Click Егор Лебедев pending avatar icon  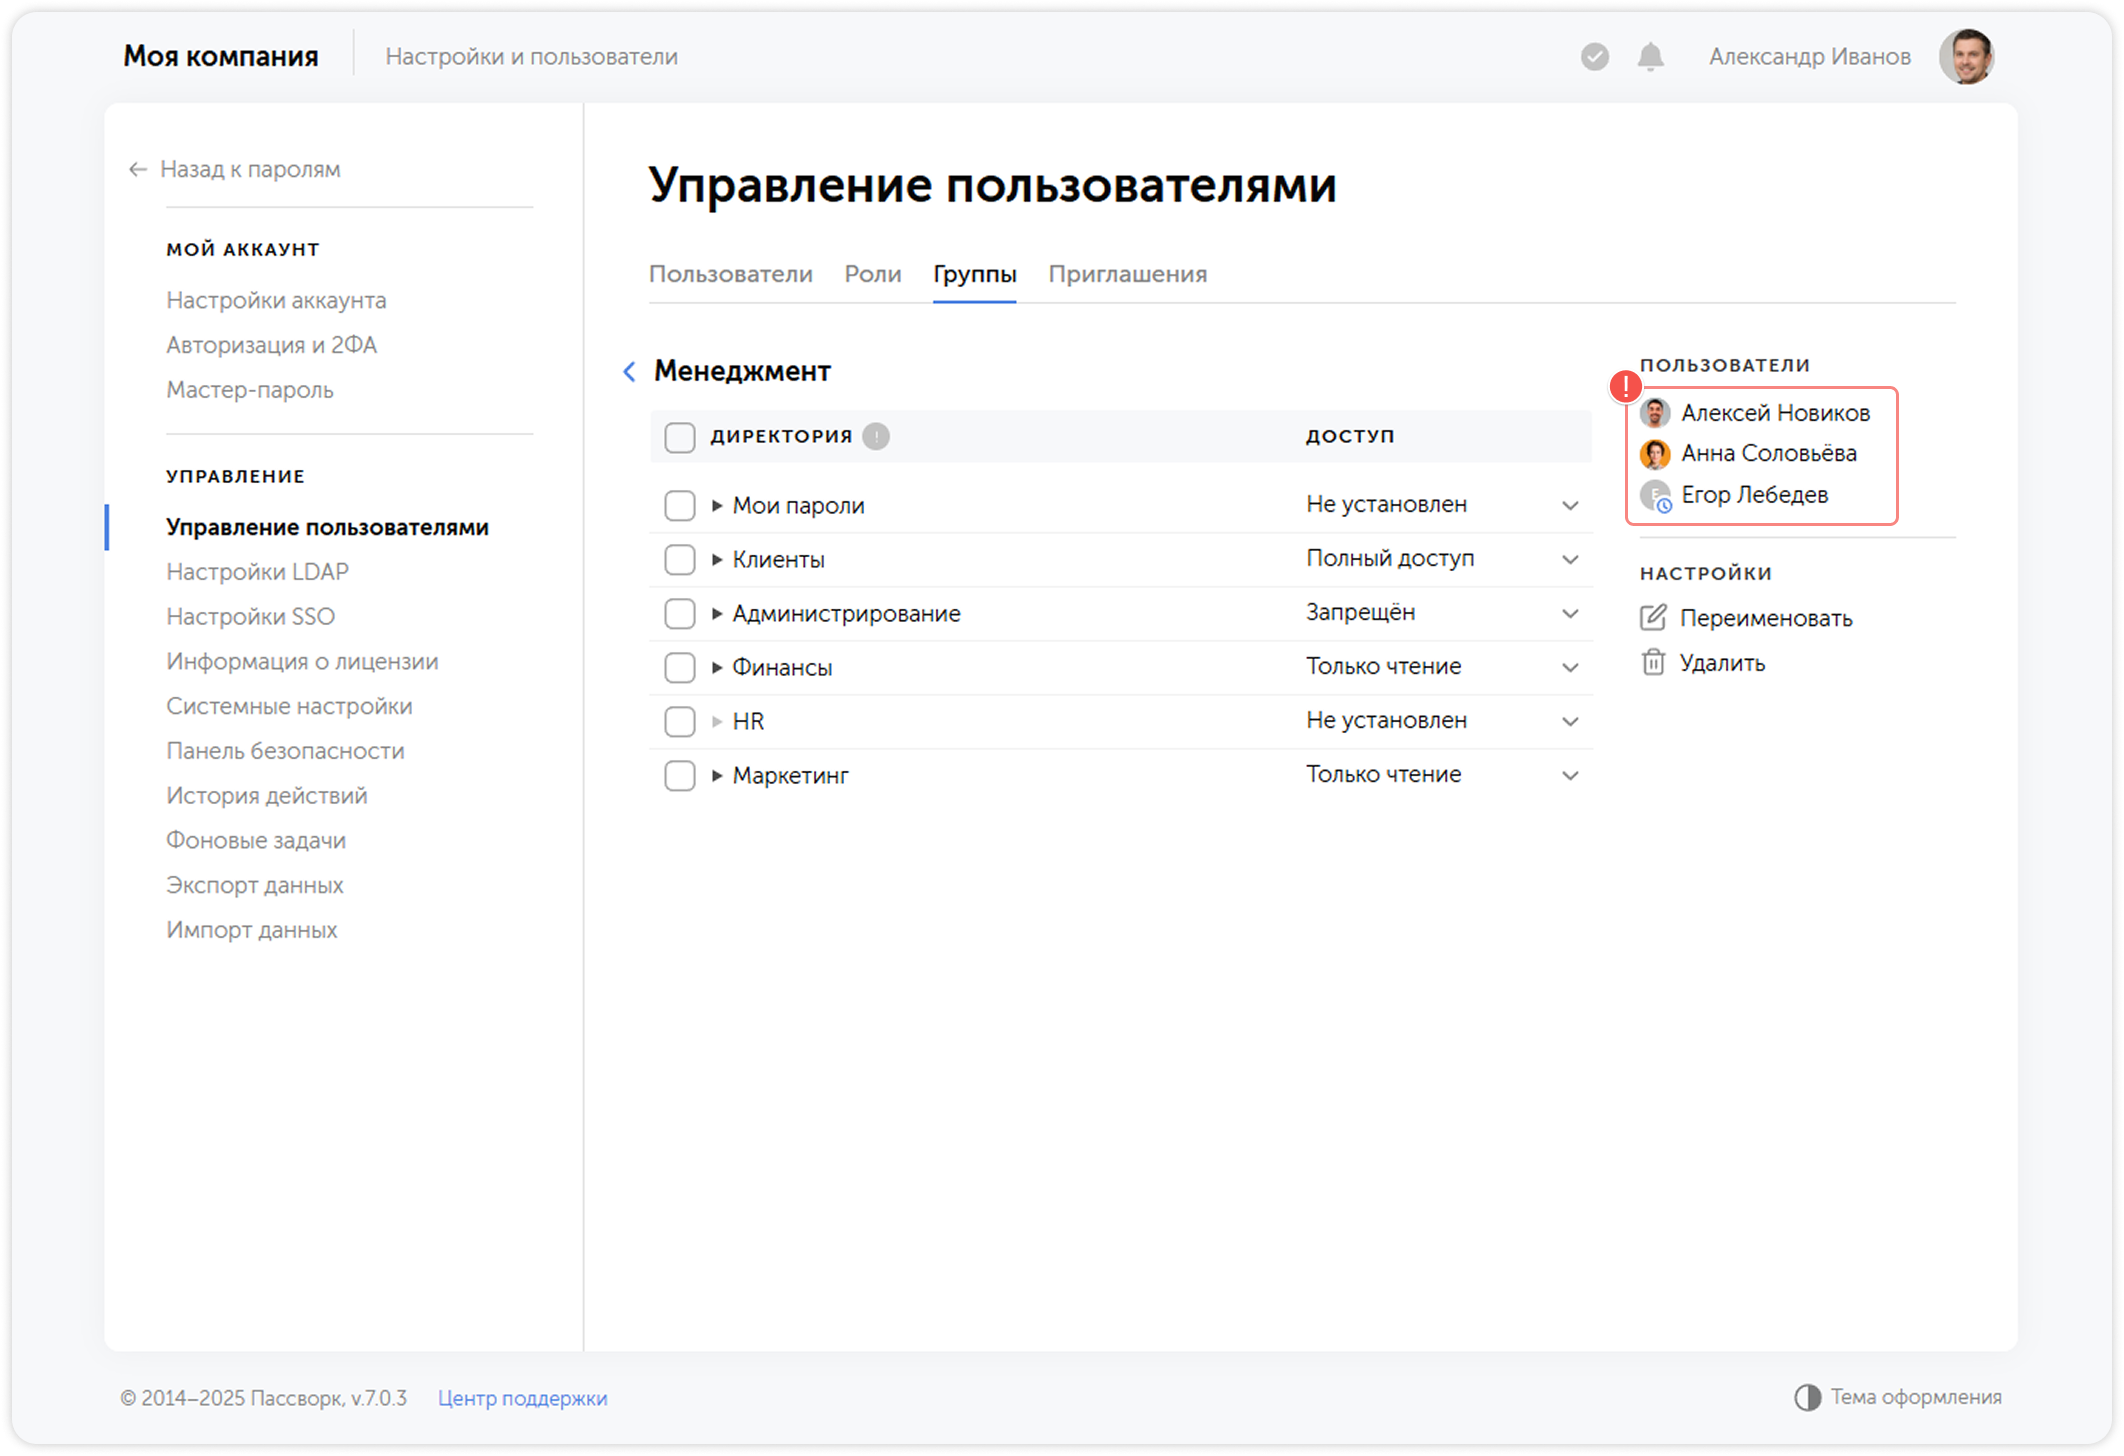pyautogui.click(x=1656, y=496)
